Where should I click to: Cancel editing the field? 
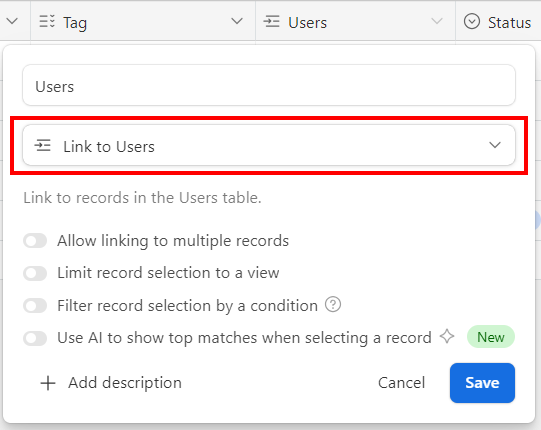pos(401,383)
